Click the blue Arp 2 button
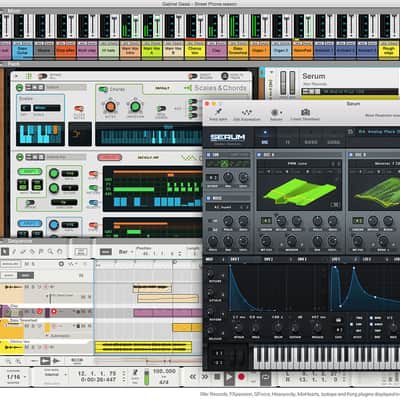400x400 pixels. 30,223
